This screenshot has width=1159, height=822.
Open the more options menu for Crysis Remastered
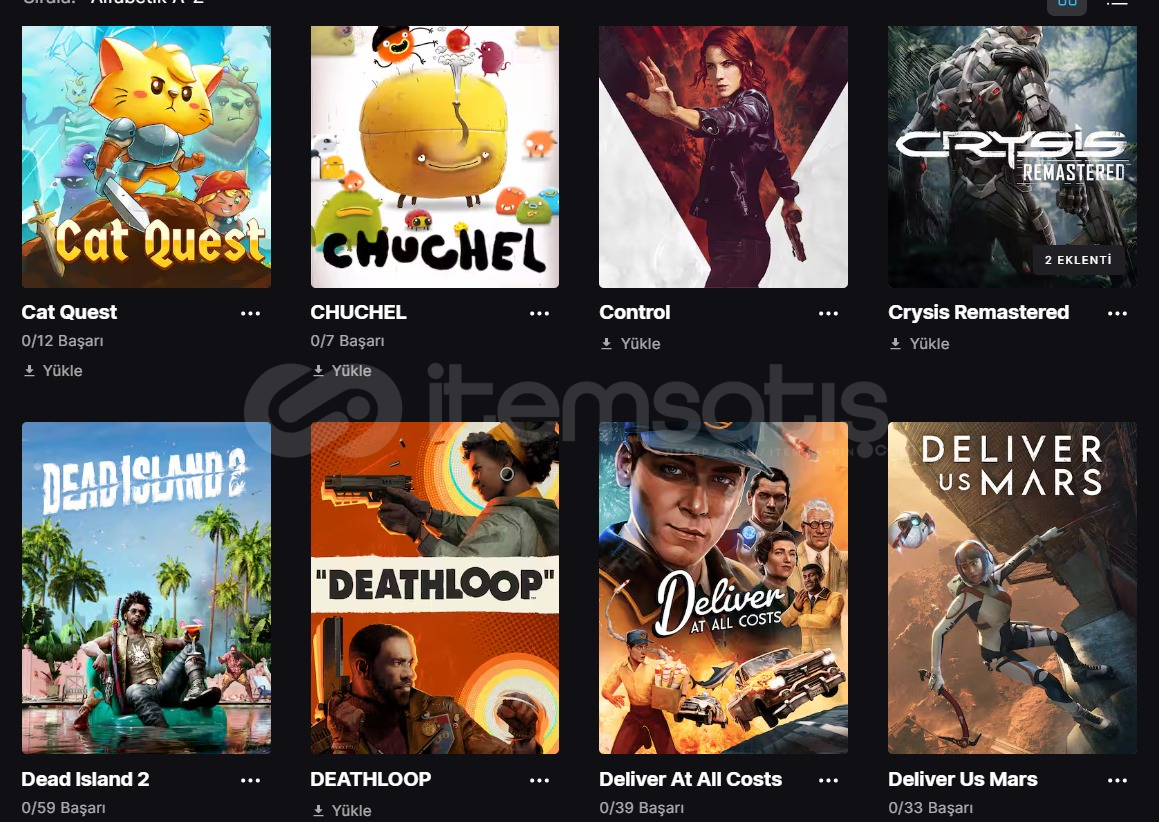coord(1118,313)
